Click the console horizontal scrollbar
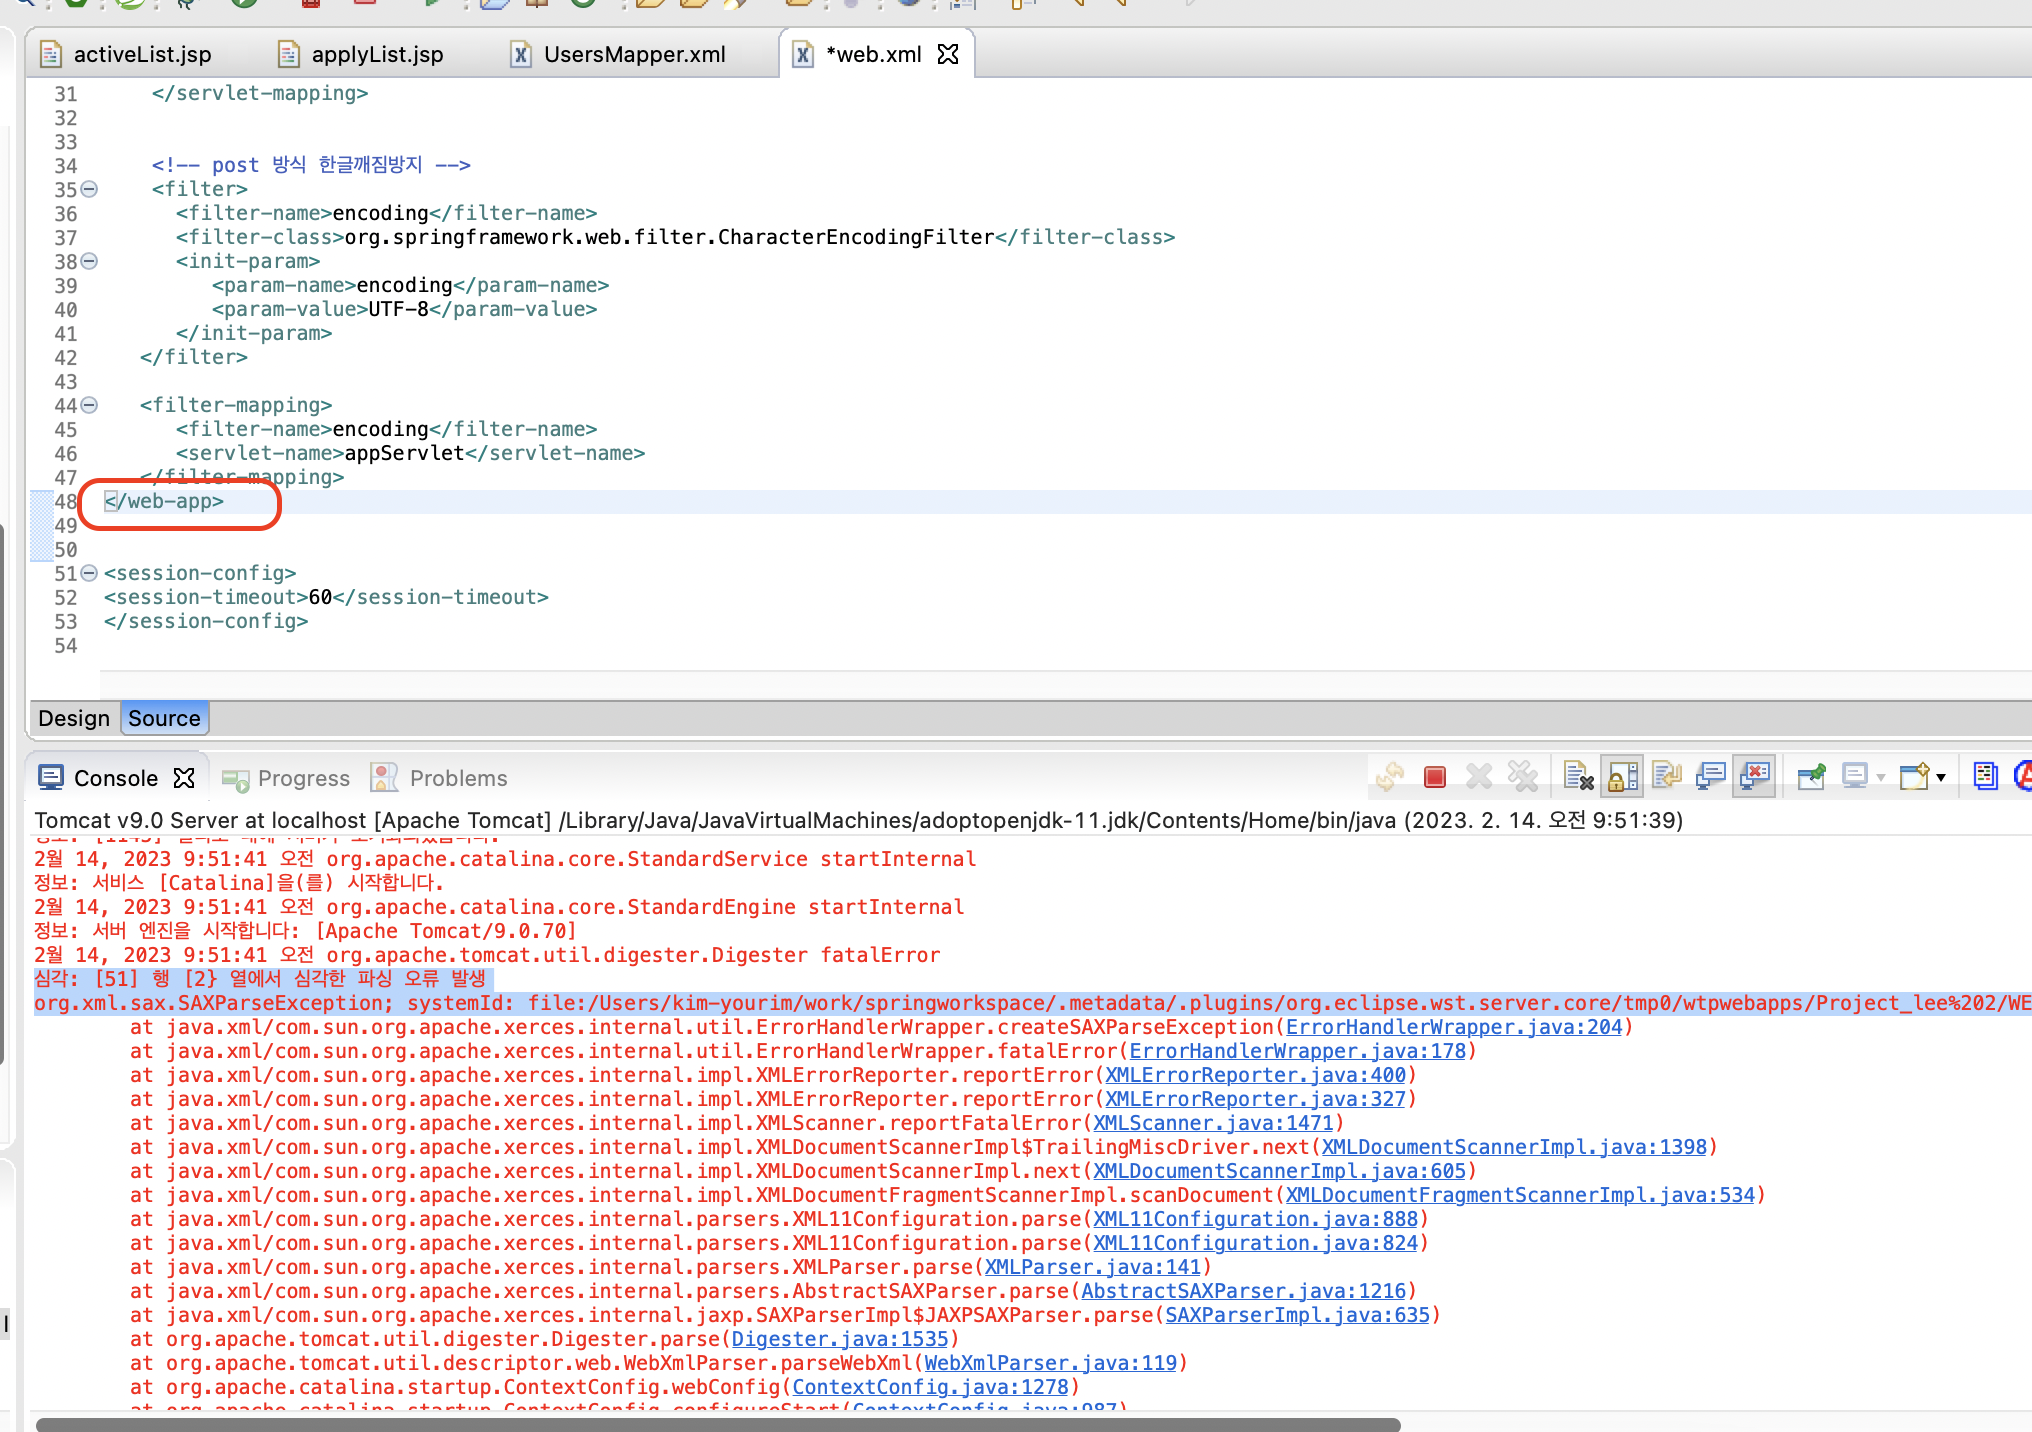 (x=717, y=1424)
